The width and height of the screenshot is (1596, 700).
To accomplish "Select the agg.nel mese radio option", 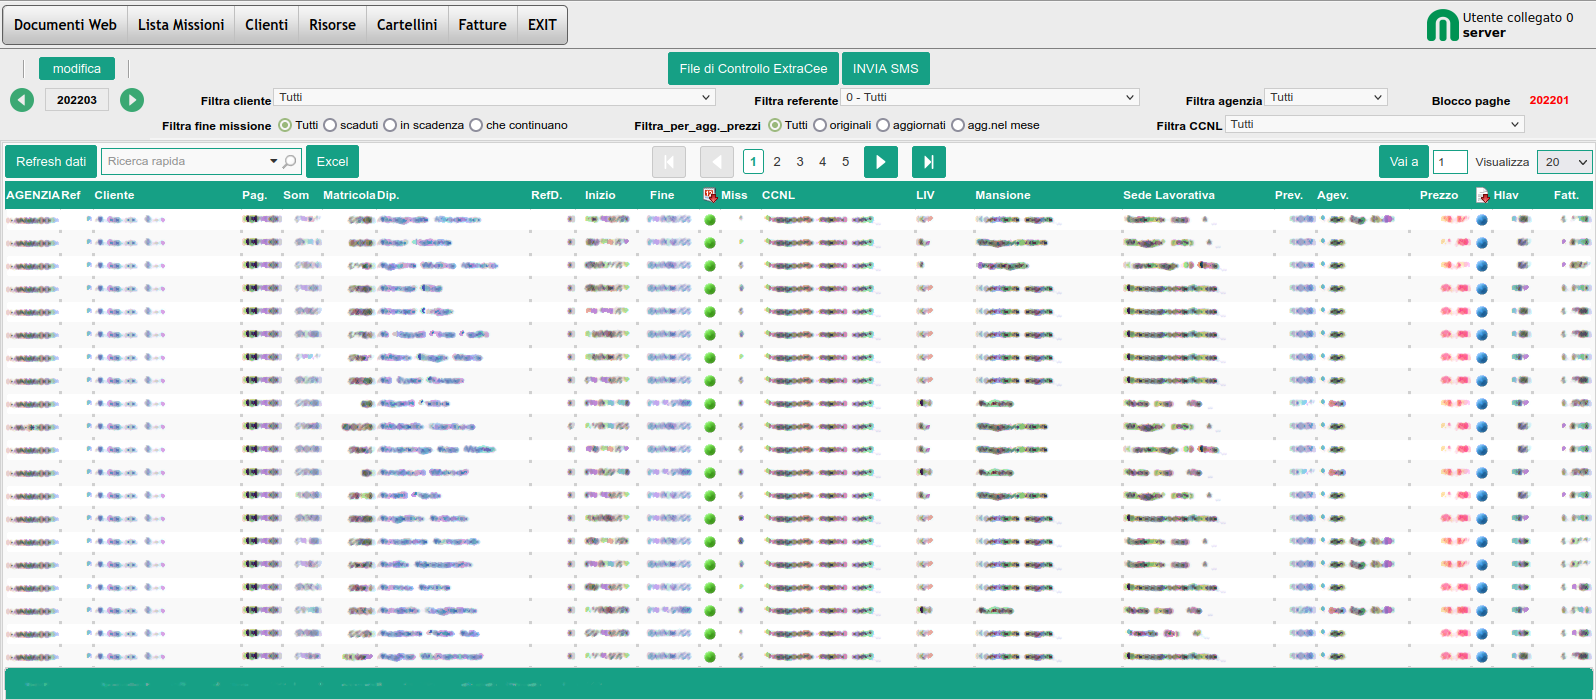I will coord(958,125).
